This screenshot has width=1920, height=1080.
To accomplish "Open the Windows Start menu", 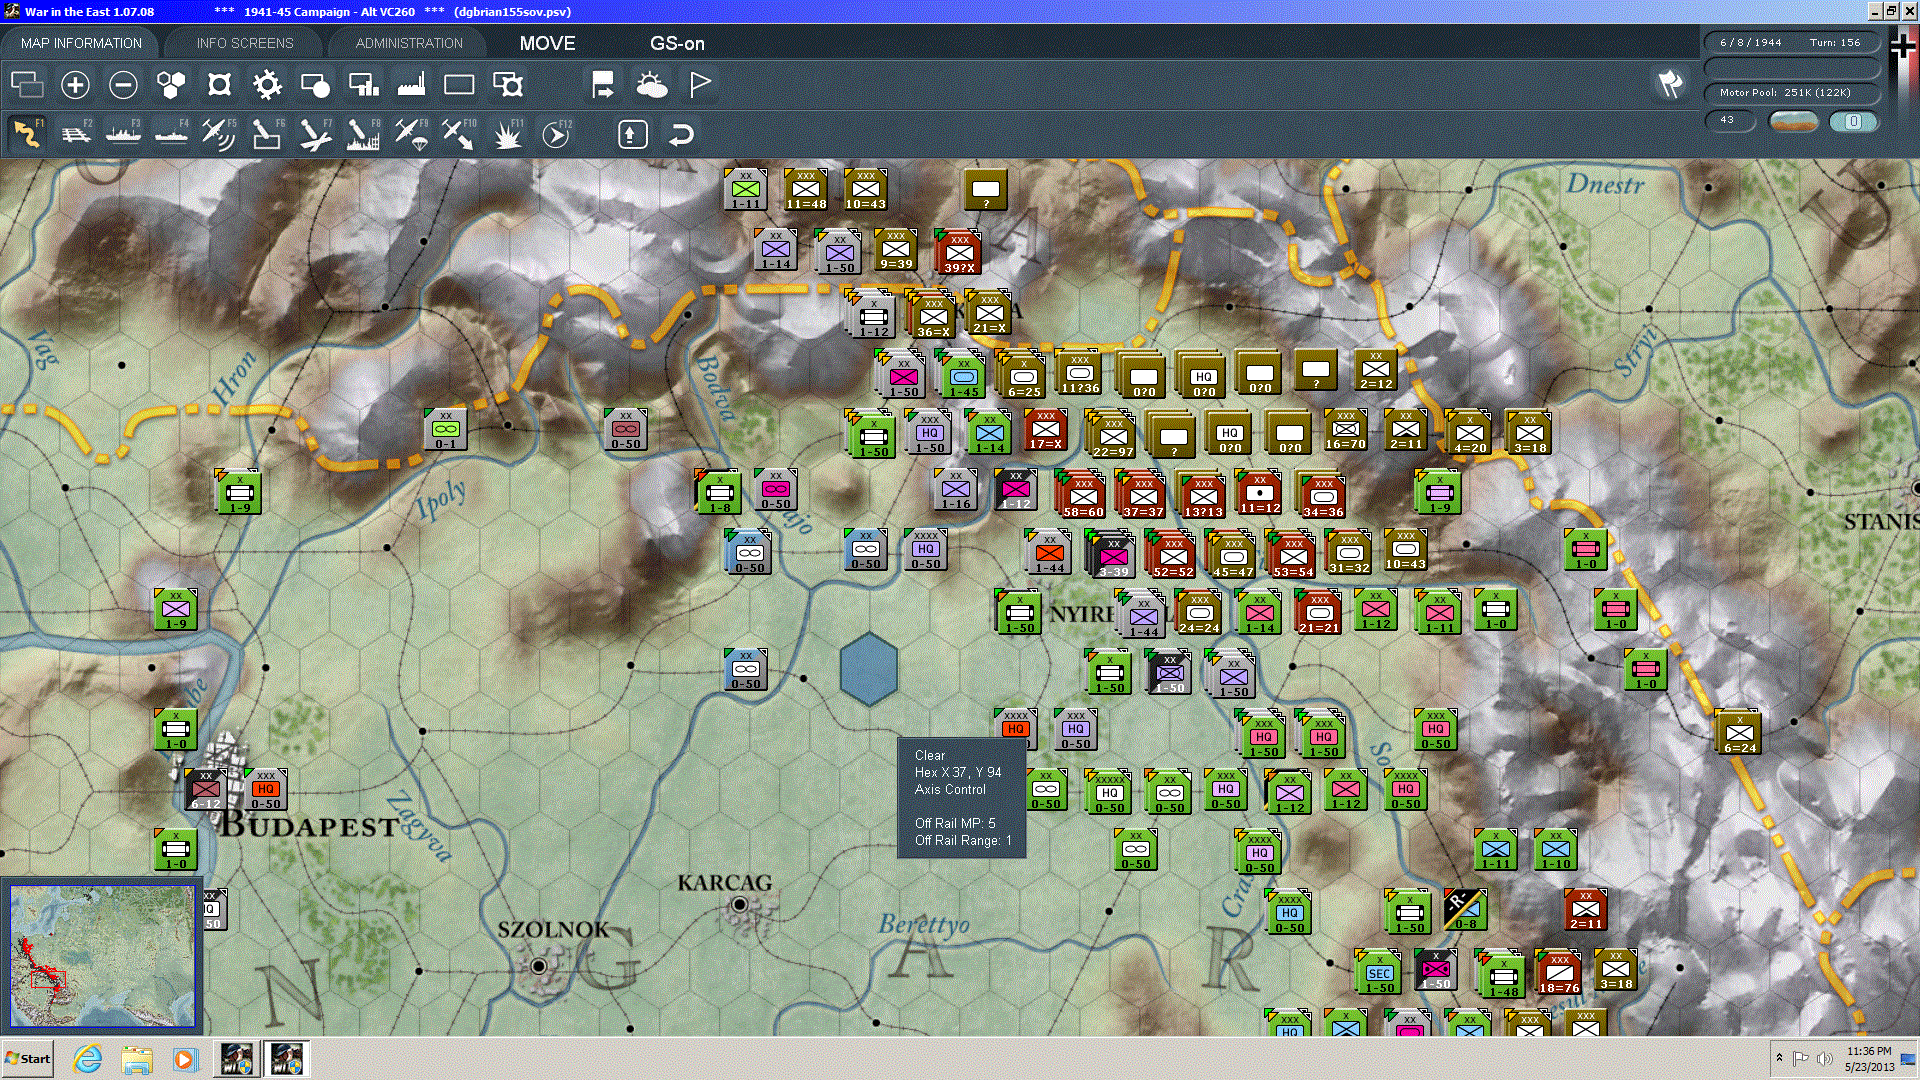I will tap(27, 1059).
